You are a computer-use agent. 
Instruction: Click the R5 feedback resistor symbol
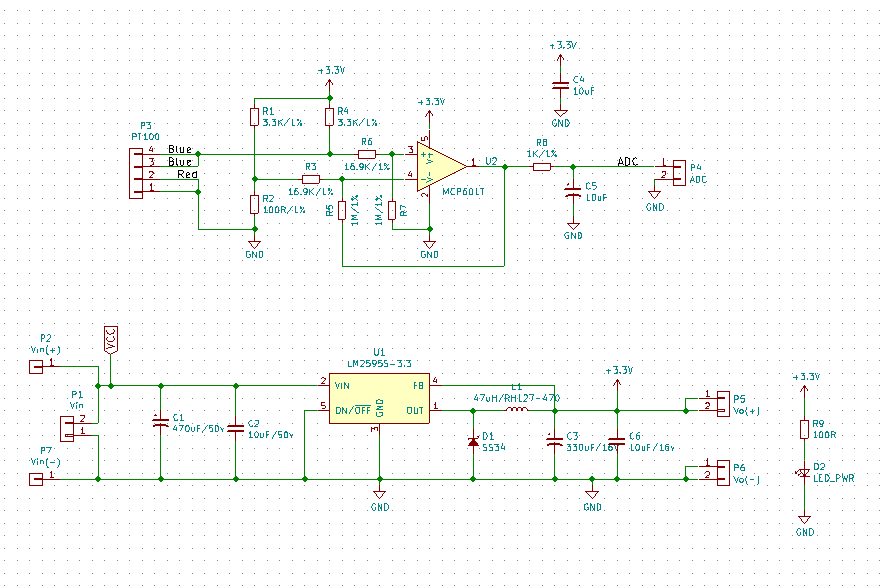342,210
